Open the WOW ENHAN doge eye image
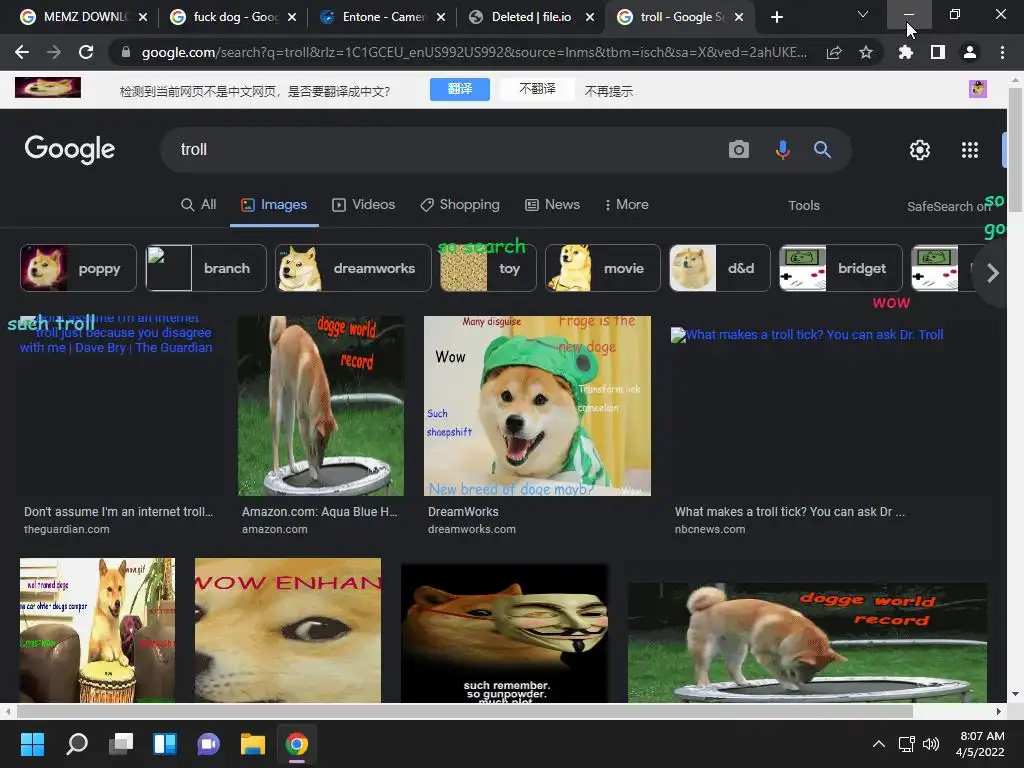This screenshot has height=768, width=1024. [x=288, y=630]
